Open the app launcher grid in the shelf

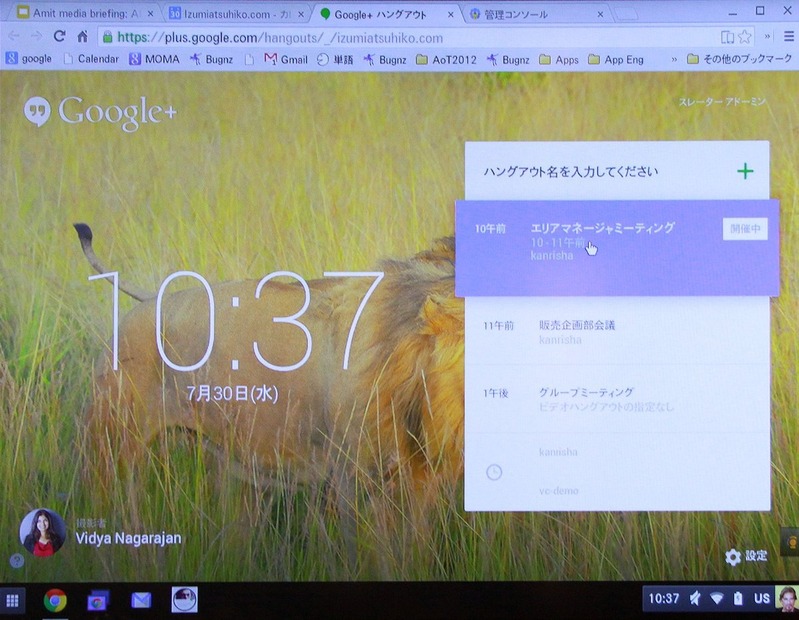pos(12,601)
